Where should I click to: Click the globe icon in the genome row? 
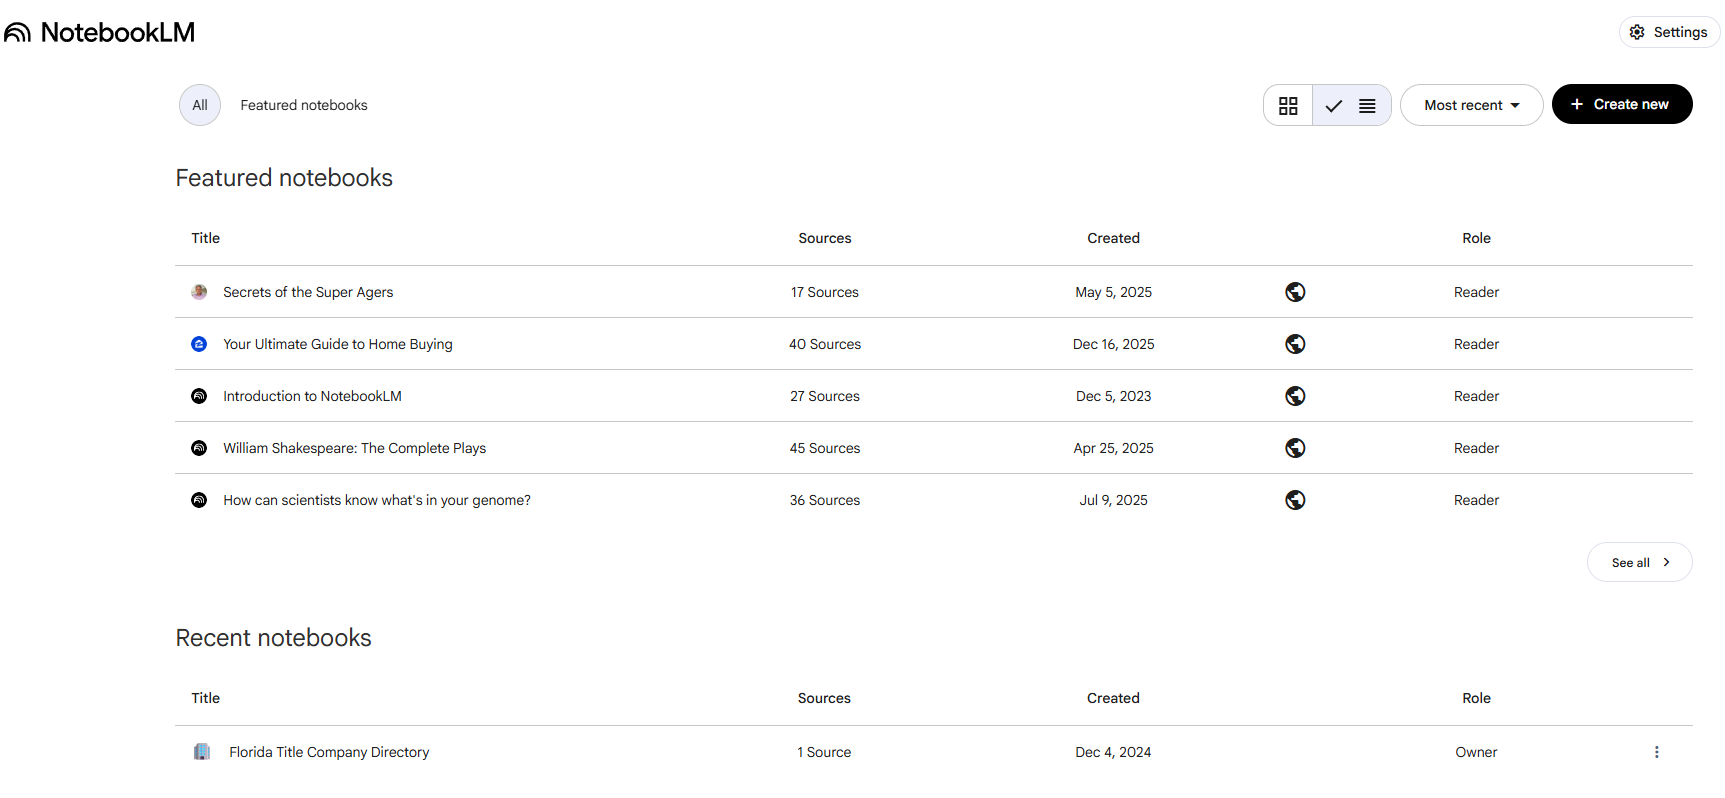click(x=1295, y=500)
